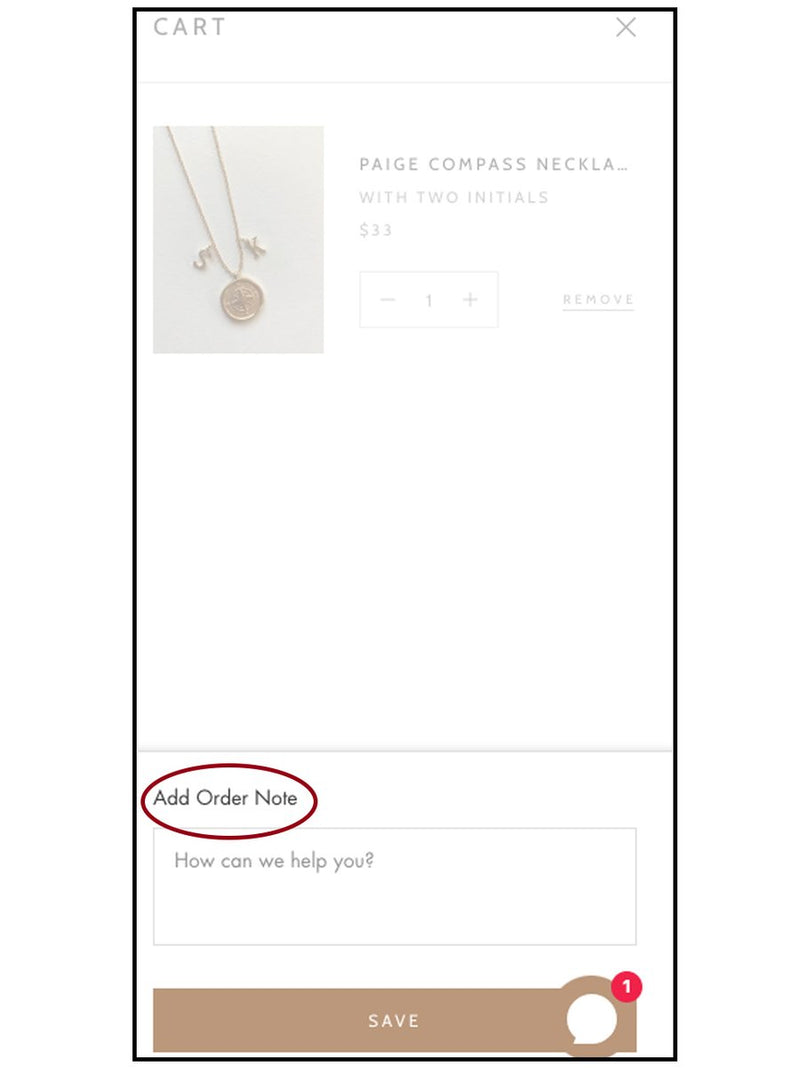
Task: Remove the Paige Compass Necklace from cart
Action: tap(598, 300)
